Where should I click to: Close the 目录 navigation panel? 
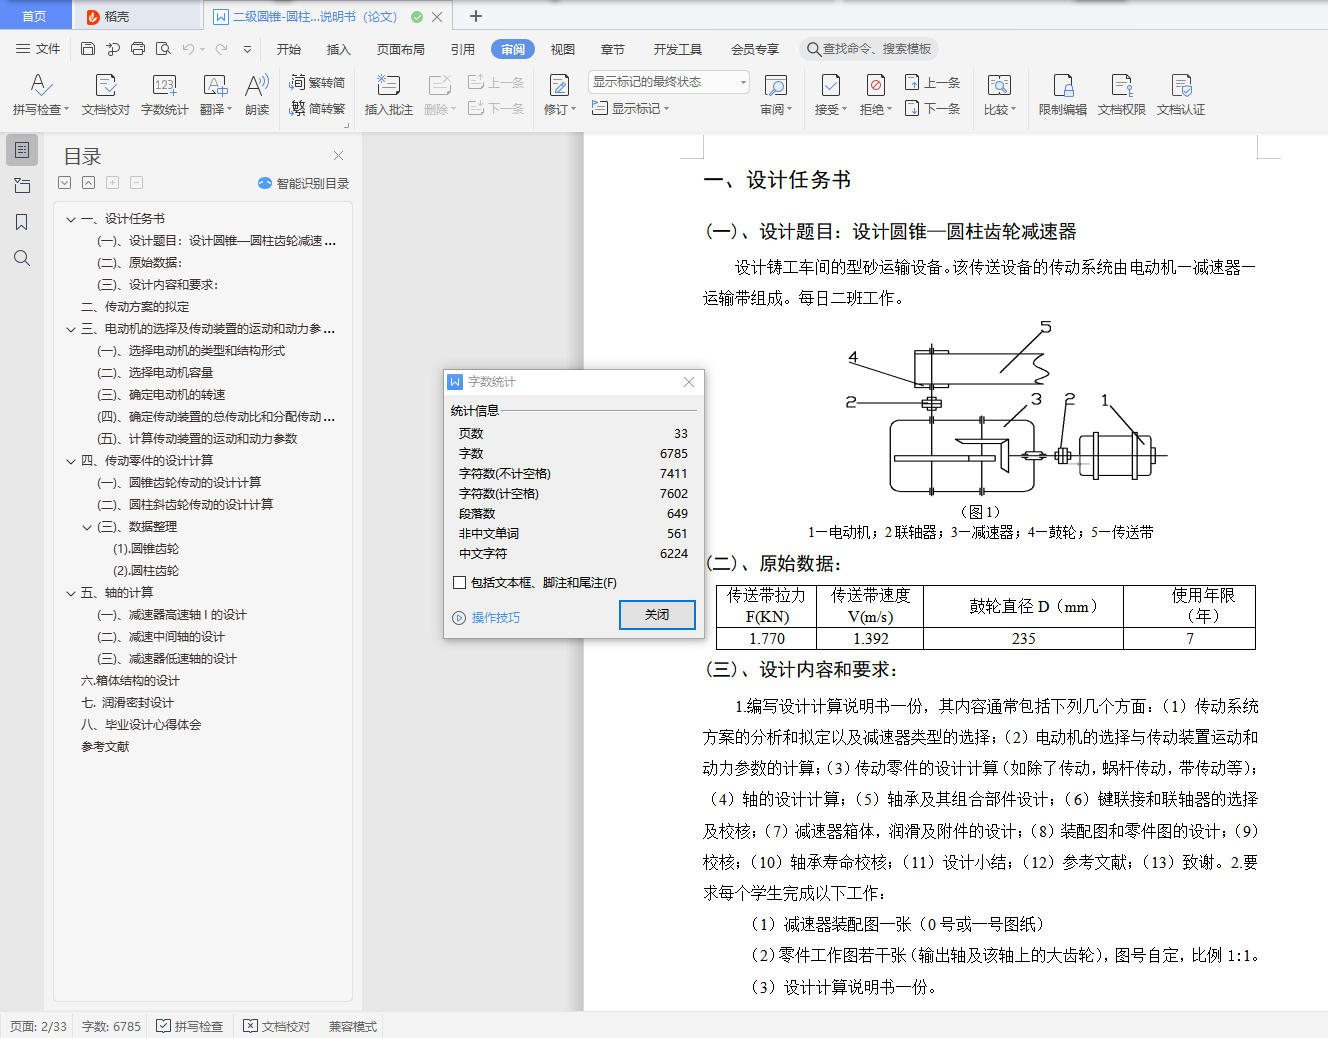pyautogui.click(x=338, y=156)
